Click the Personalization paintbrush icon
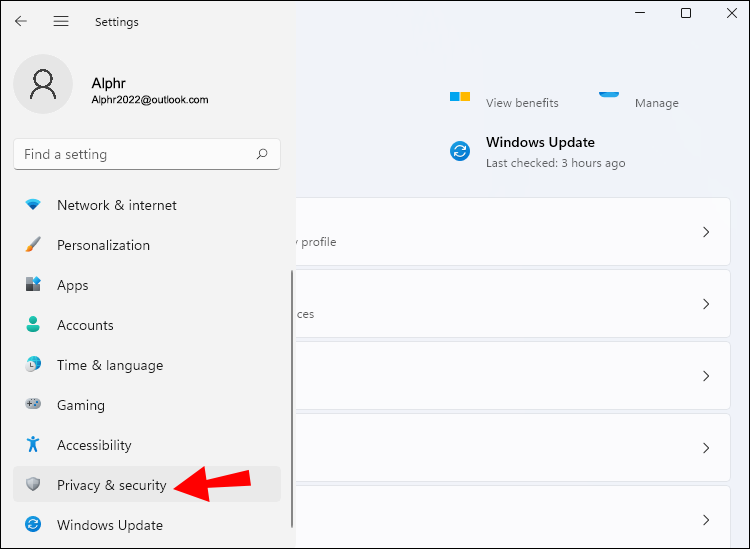 pos(33,245)
